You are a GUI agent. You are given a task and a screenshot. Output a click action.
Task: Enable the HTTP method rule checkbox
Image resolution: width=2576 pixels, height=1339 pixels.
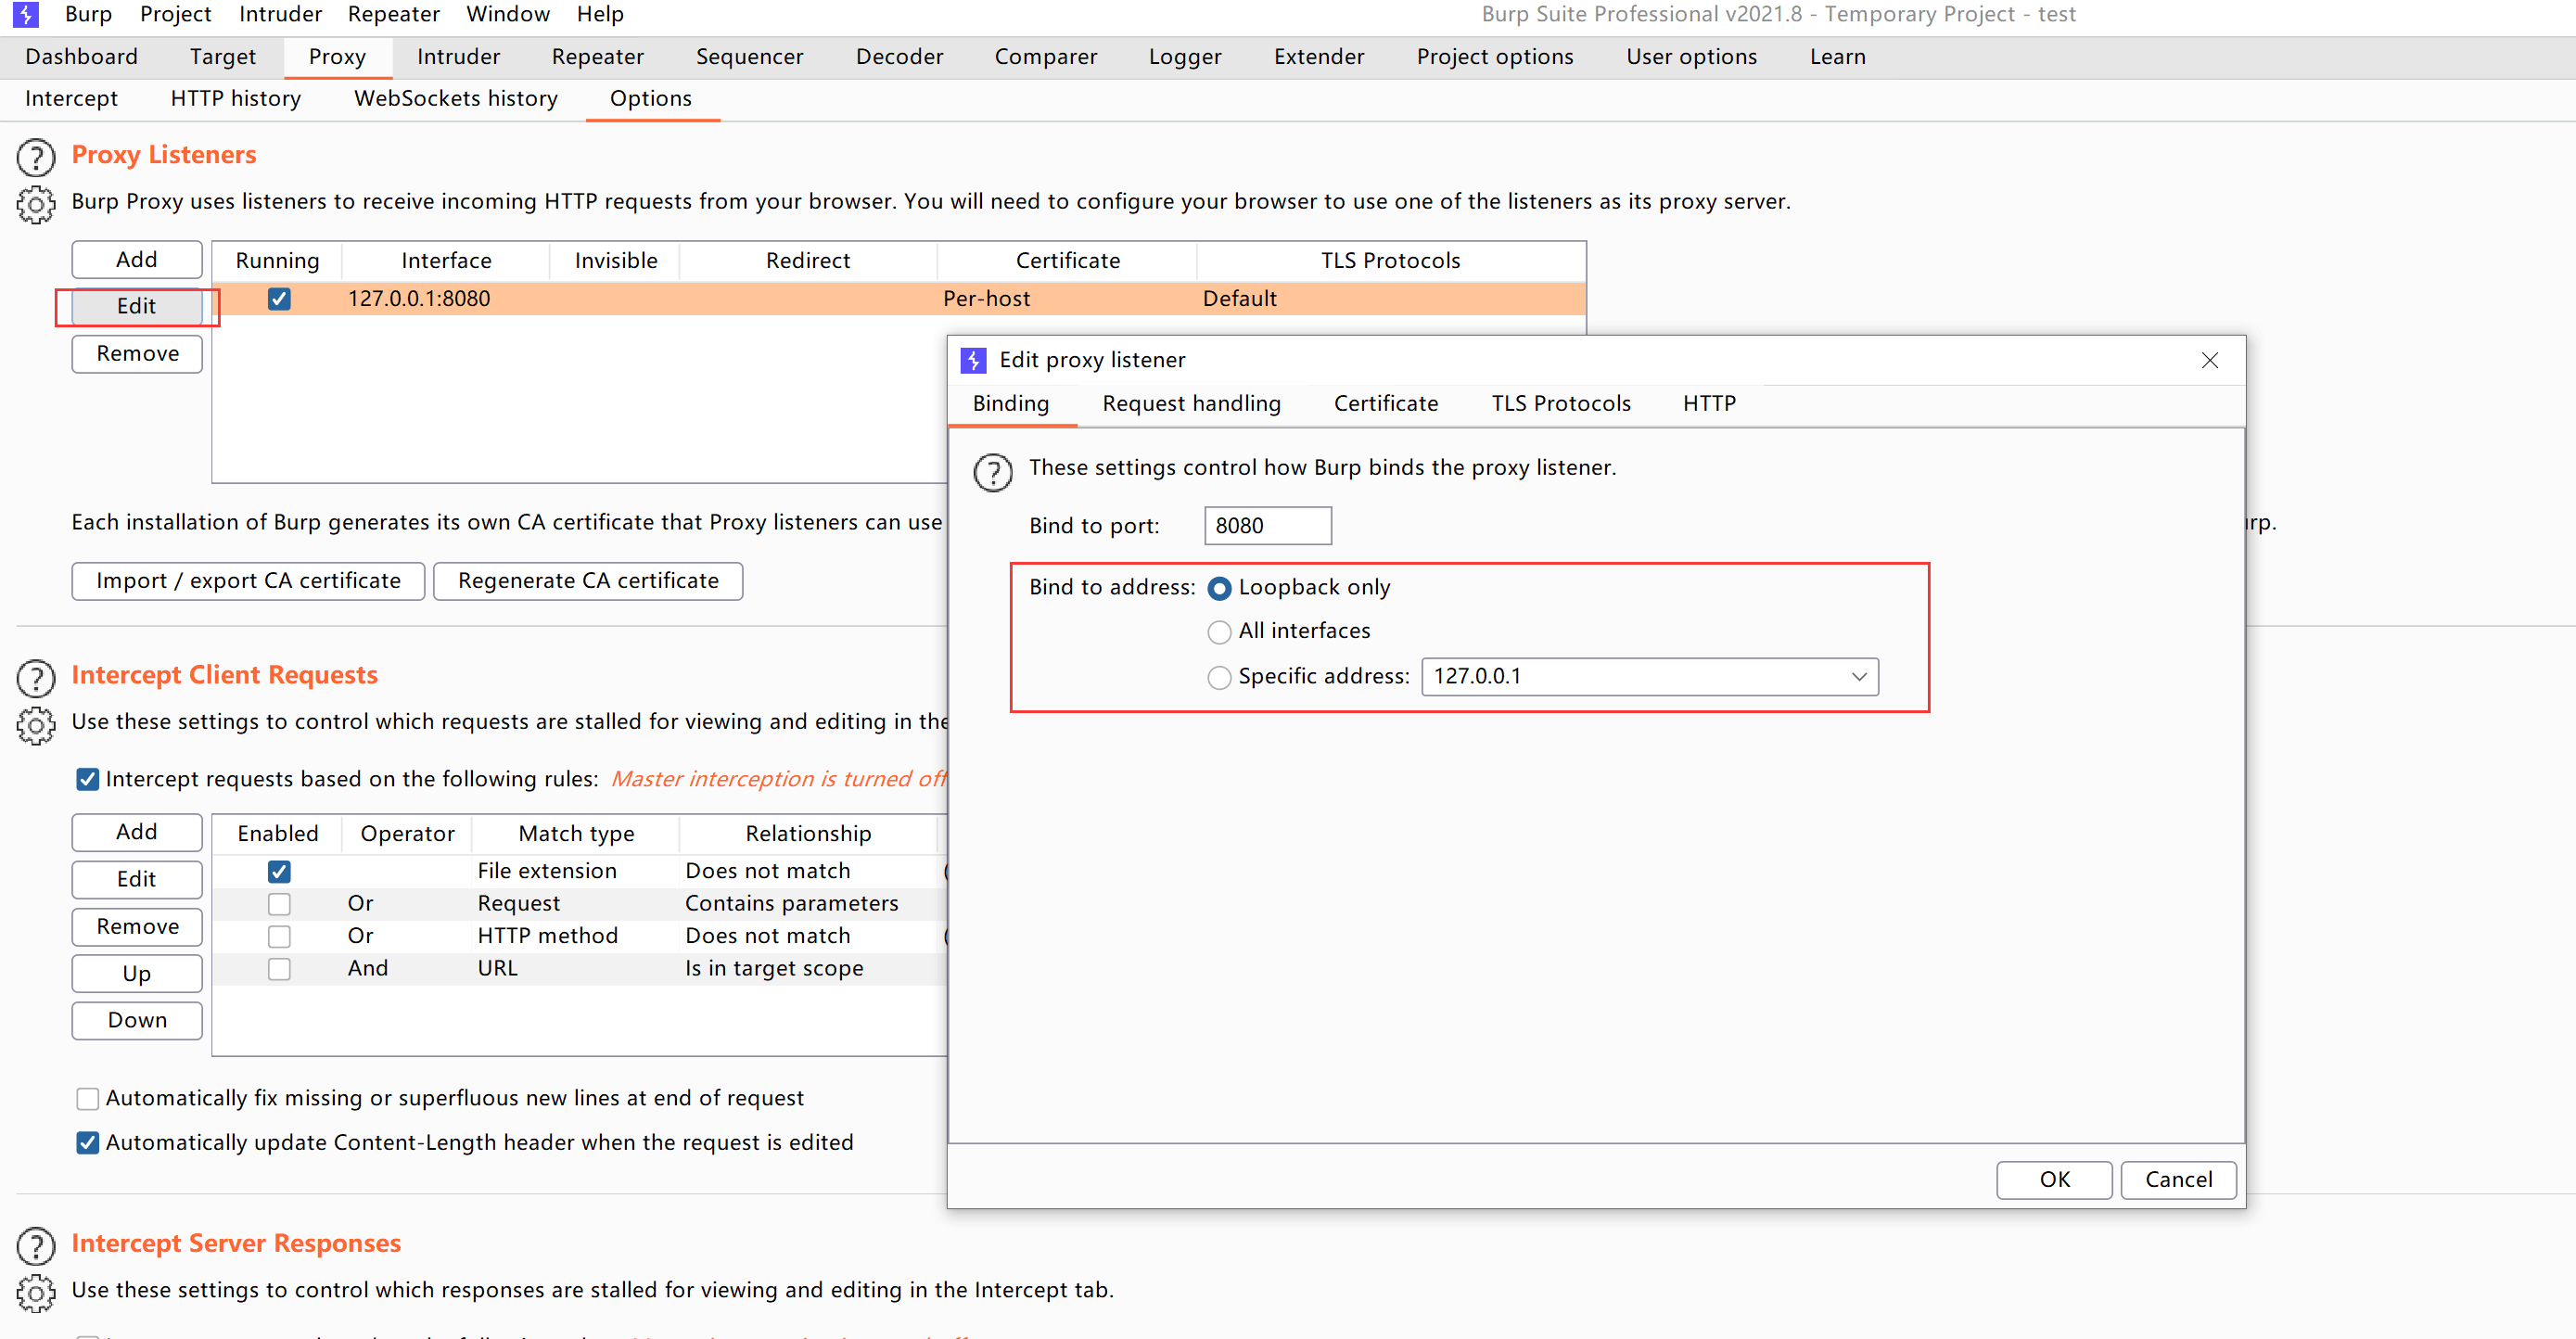tap(279, 936)
